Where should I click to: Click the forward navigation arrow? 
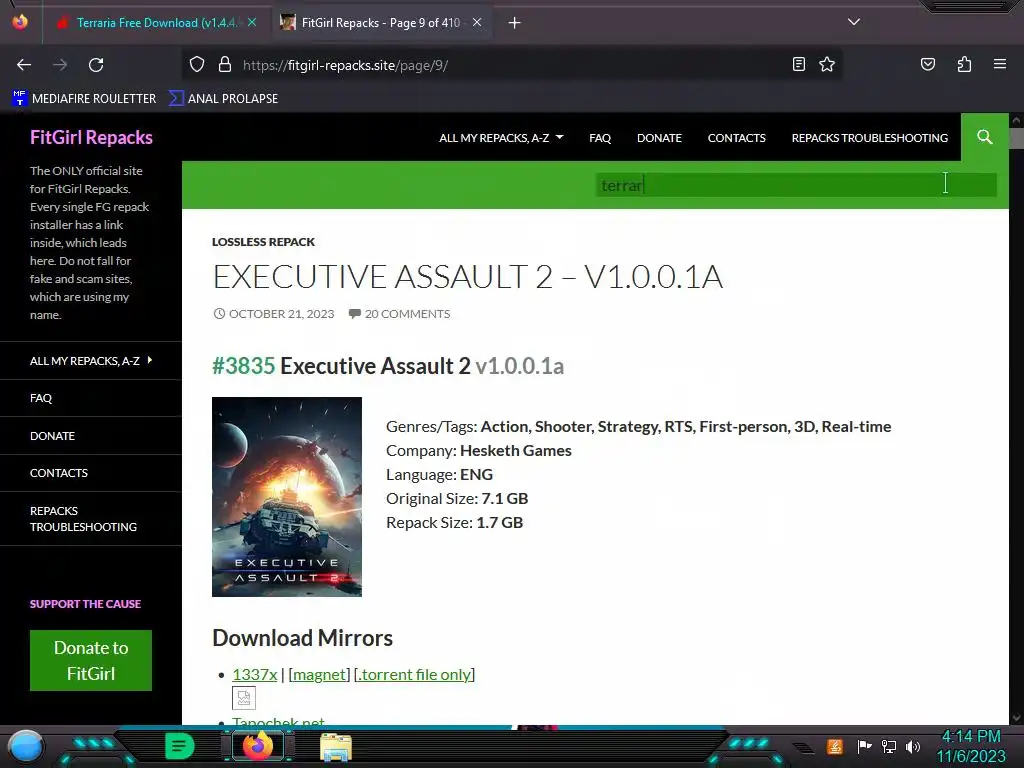tap(60, 65)
